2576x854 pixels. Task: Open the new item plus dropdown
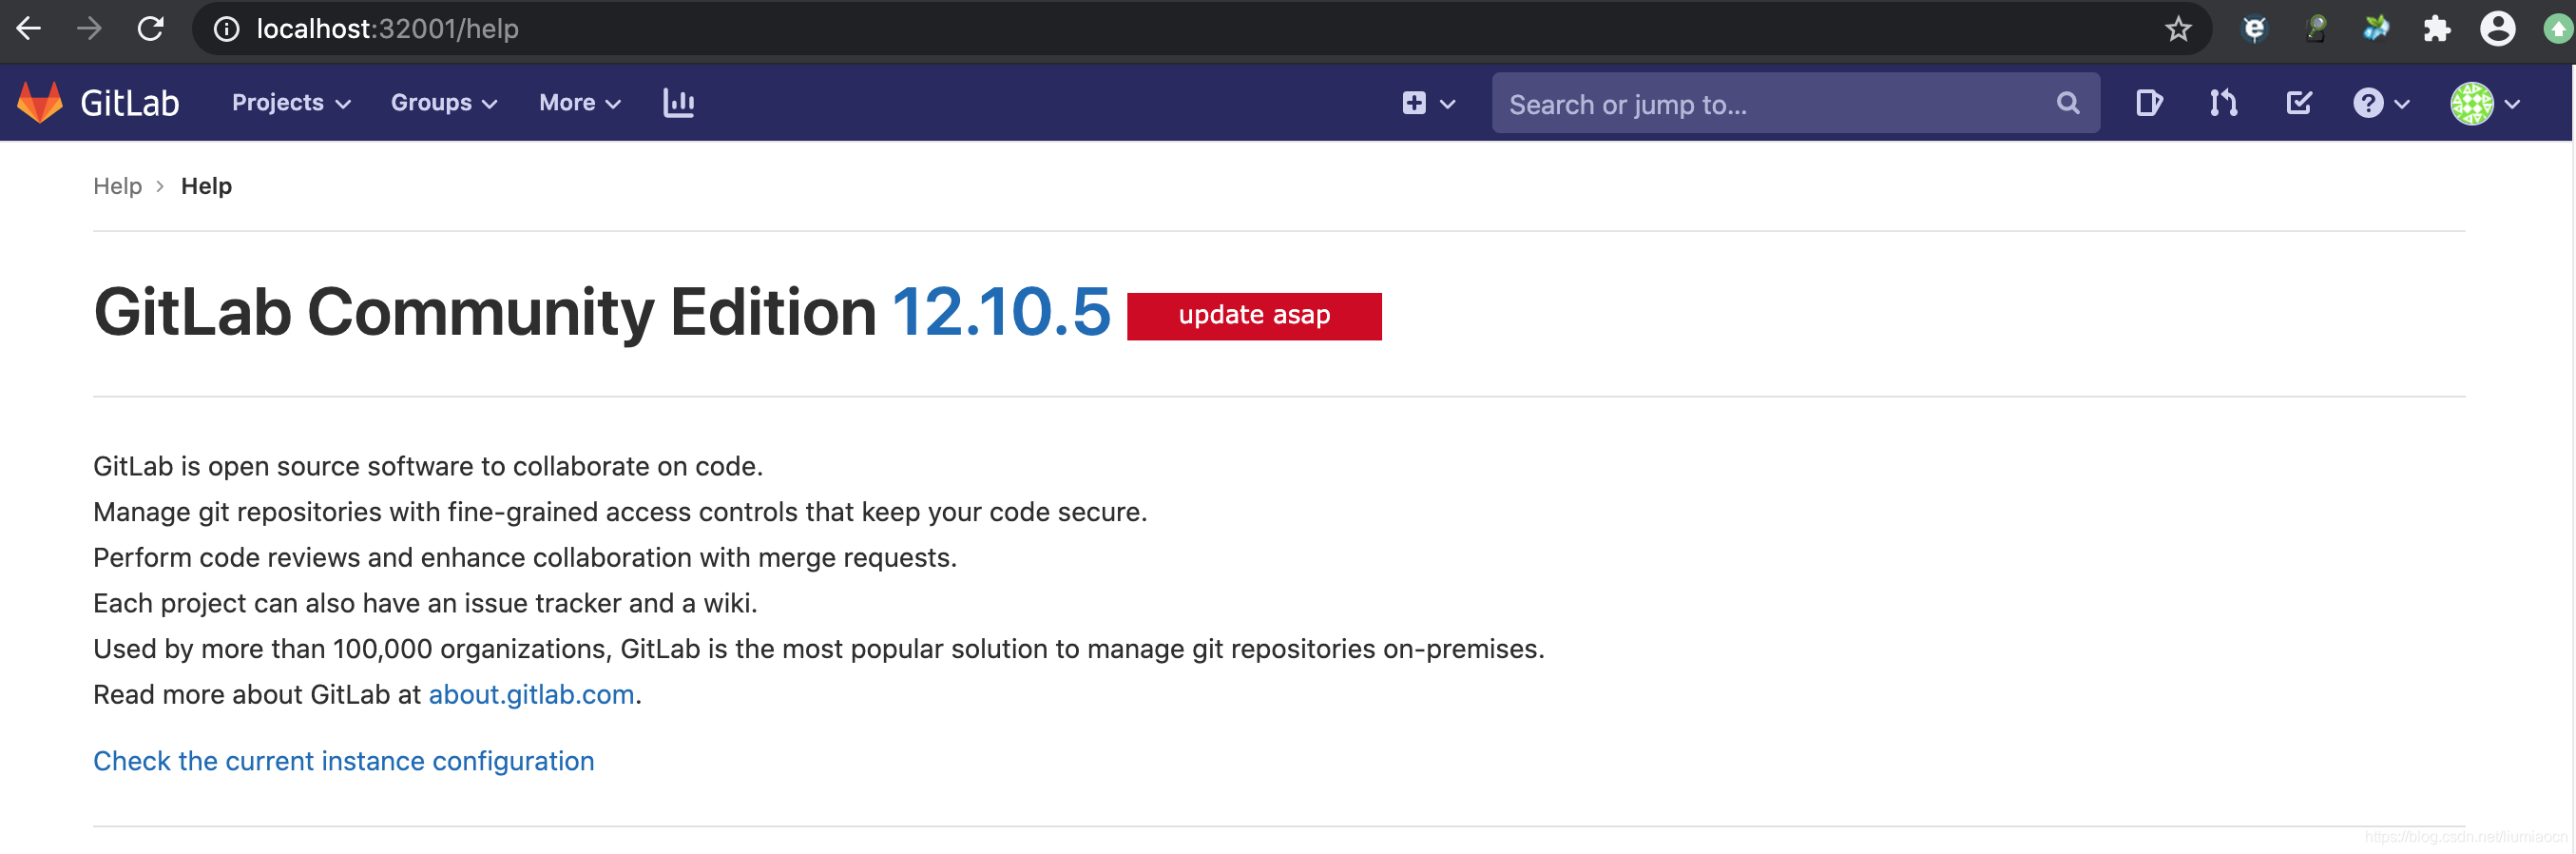pyautogui.click(x=1428, y=103)
